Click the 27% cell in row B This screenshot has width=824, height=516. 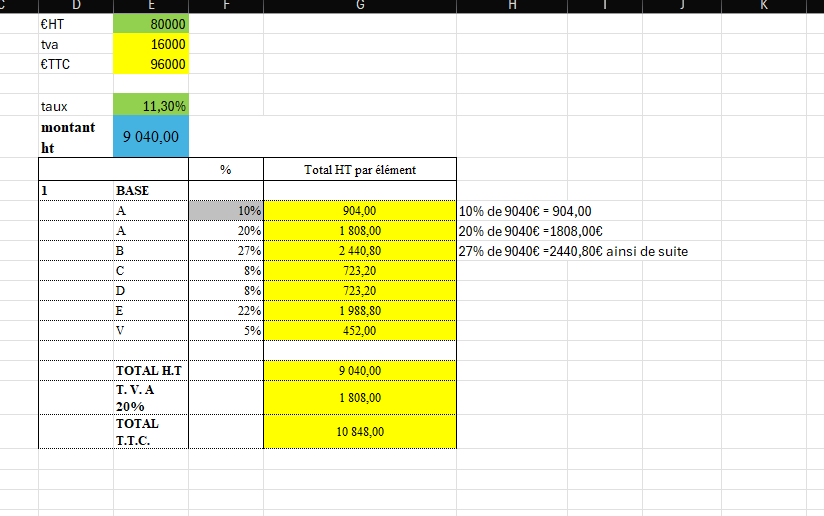pos(226,251)
